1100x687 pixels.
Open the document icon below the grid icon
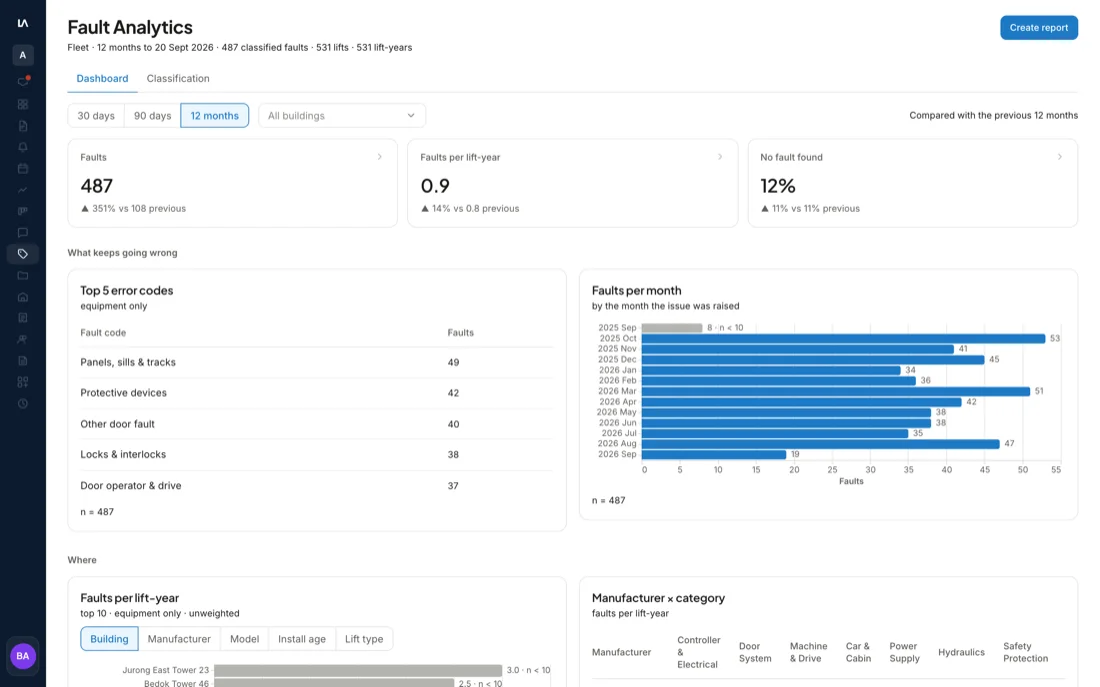(22, 126)
